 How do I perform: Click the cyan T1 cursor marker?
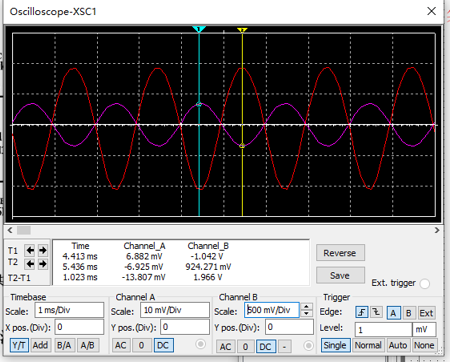click(199, 29)
